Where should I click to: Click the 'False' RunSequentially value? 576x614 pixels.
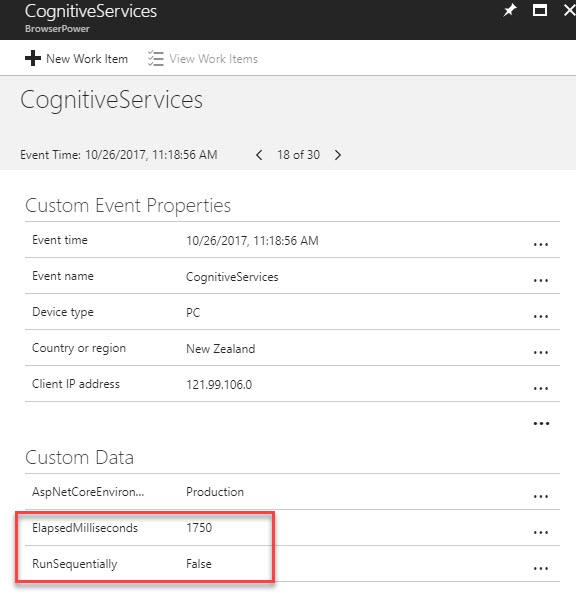click(199, 564)
